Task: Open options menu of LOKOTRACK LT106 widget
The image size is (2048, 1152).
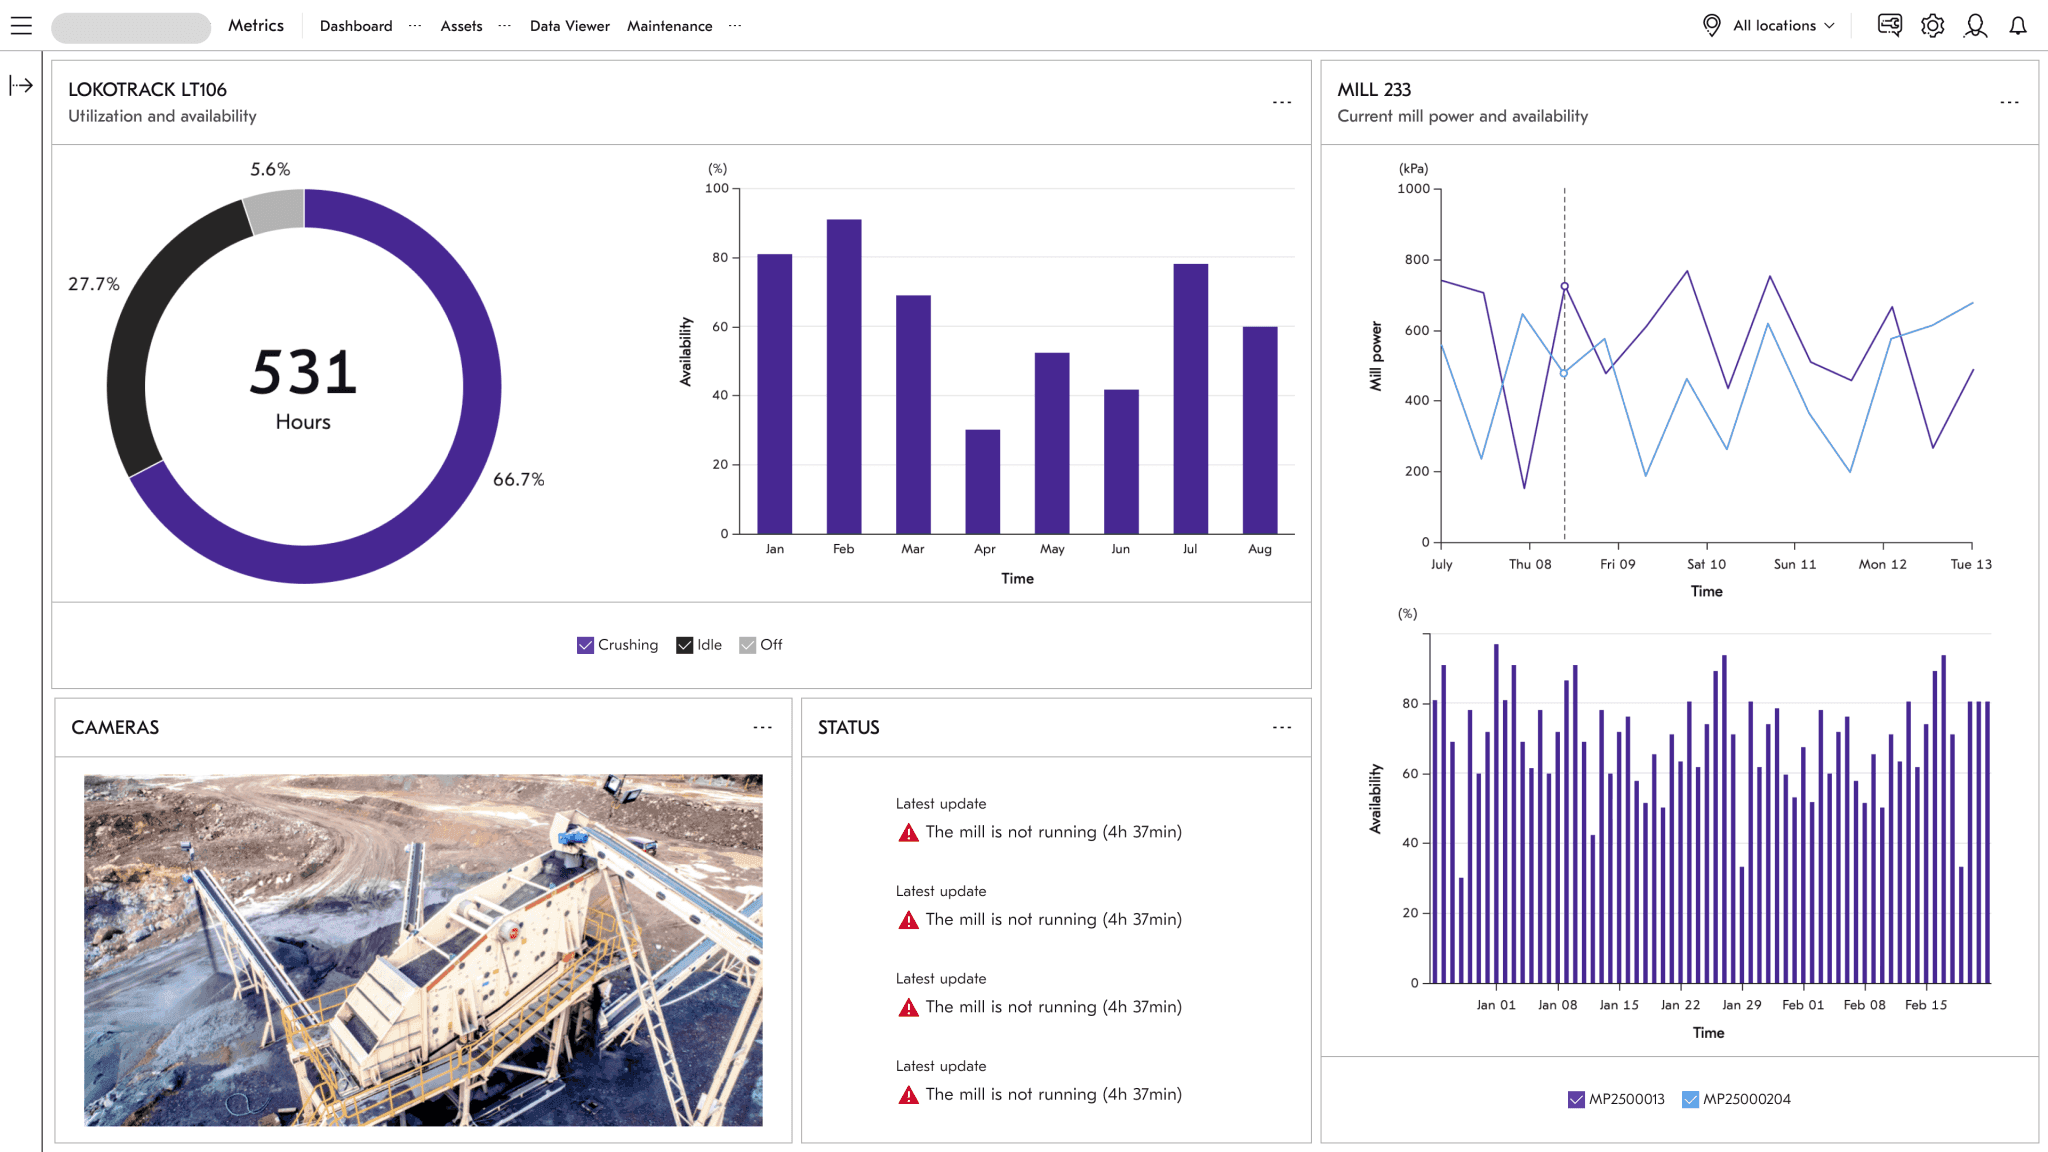Action: point(1282,101)
